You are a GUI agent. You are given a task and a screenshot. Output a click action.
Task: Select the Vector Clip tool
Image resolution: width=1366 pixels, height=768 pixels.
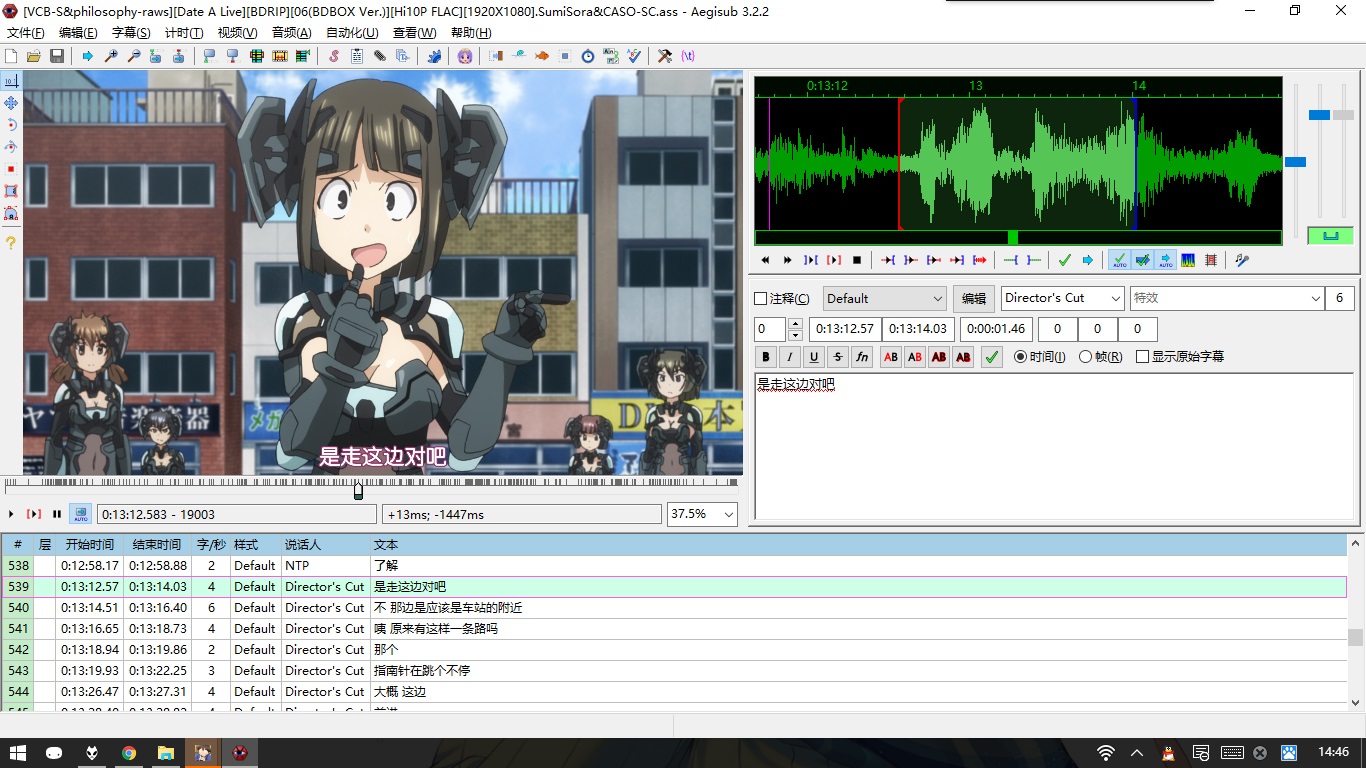(x=11, y=213)
